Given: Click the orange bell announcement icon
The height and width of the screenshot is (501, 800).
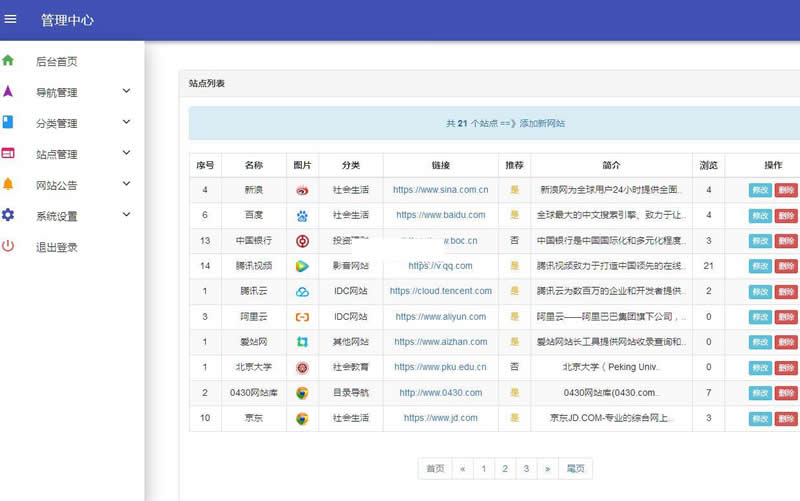Looking at the screenshot, I should pyautogui.click(x=8, y=184).
